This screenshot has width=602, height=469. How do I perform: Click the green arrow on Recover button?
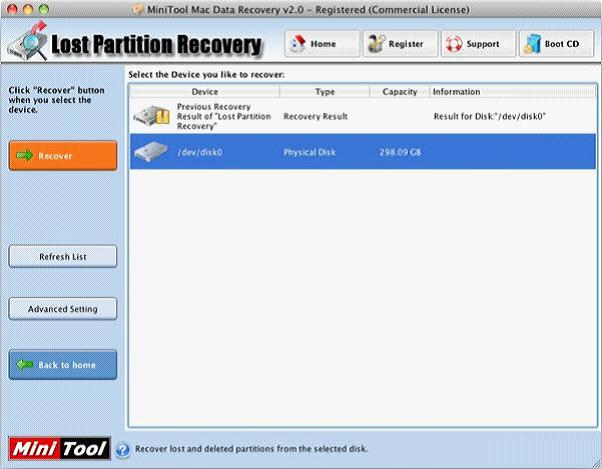click(25, 155)
